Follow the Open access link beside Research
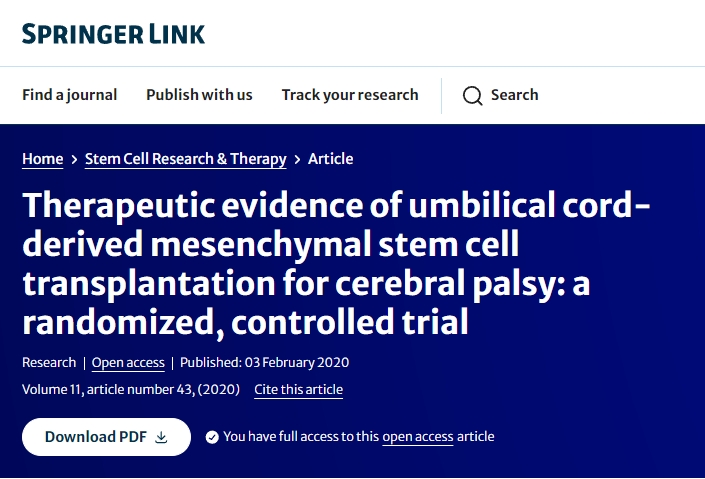705x479 pixels. [128, 363]
